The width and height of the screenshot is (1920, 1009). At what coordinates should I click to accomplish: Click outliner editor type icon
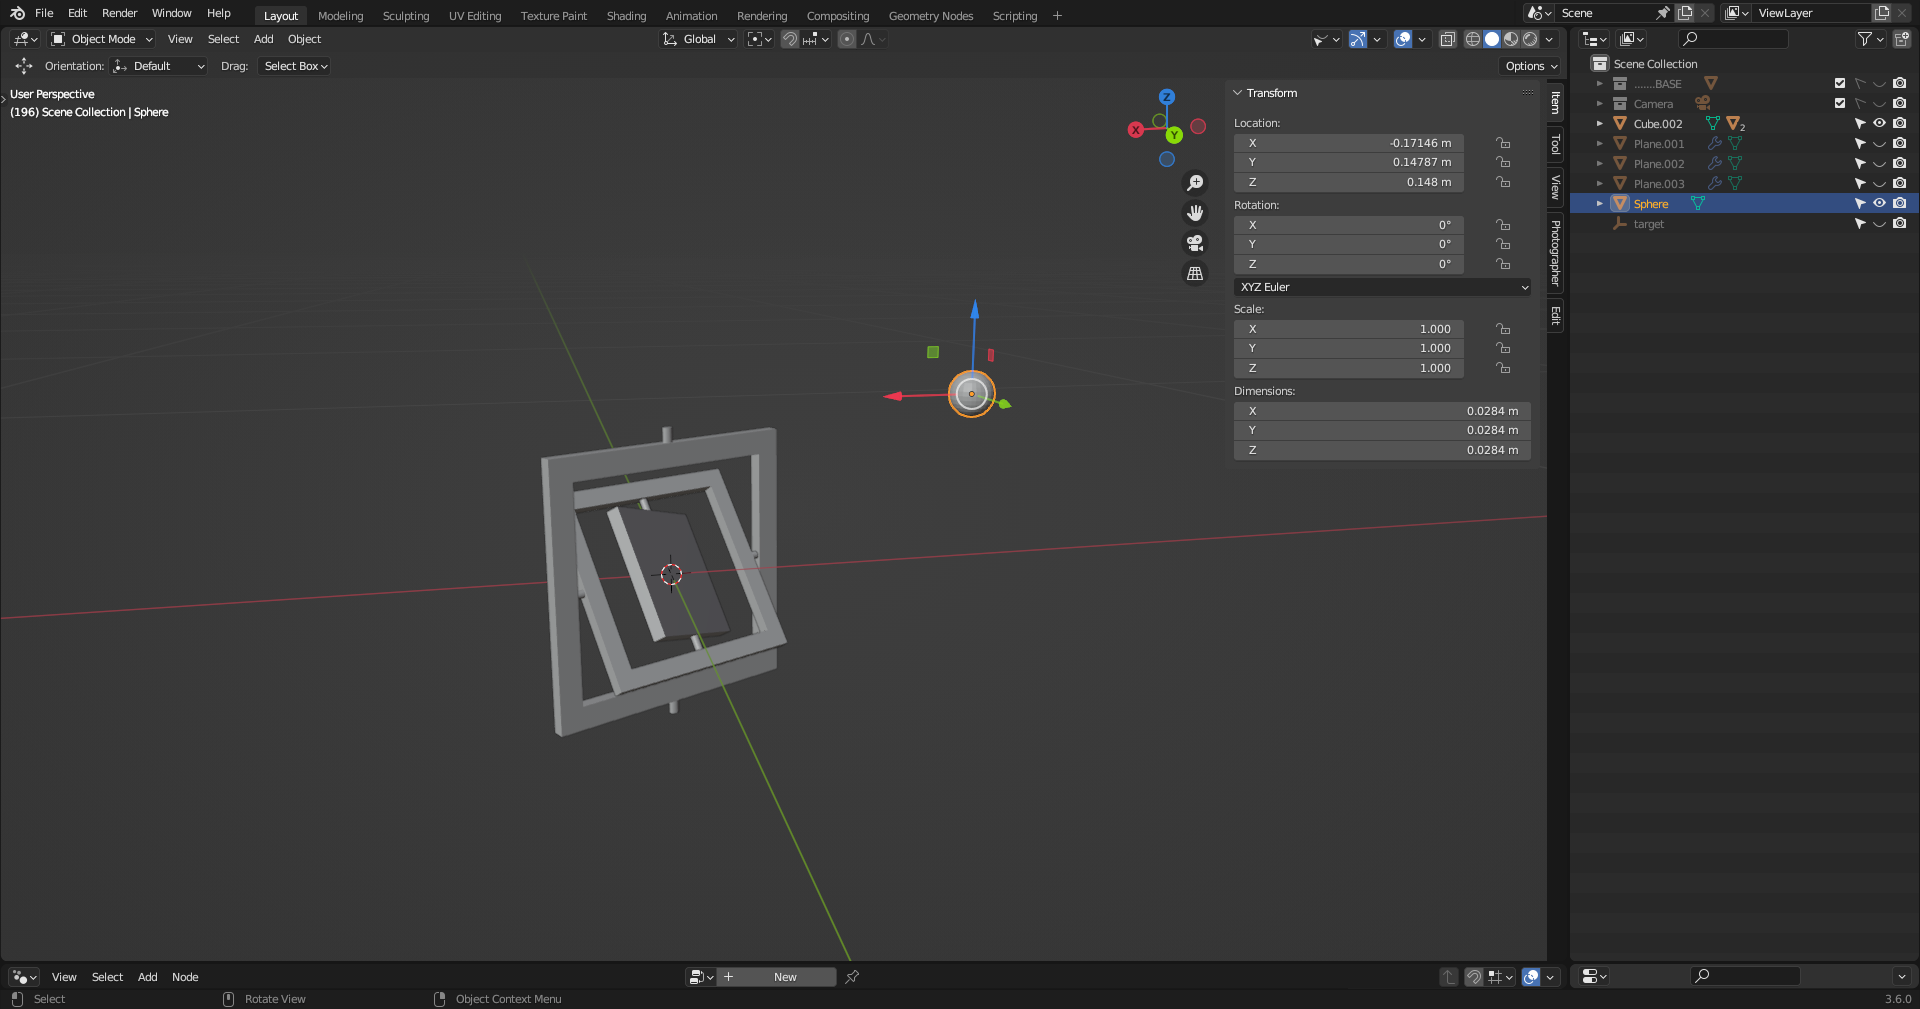(x=1594, y=39)
